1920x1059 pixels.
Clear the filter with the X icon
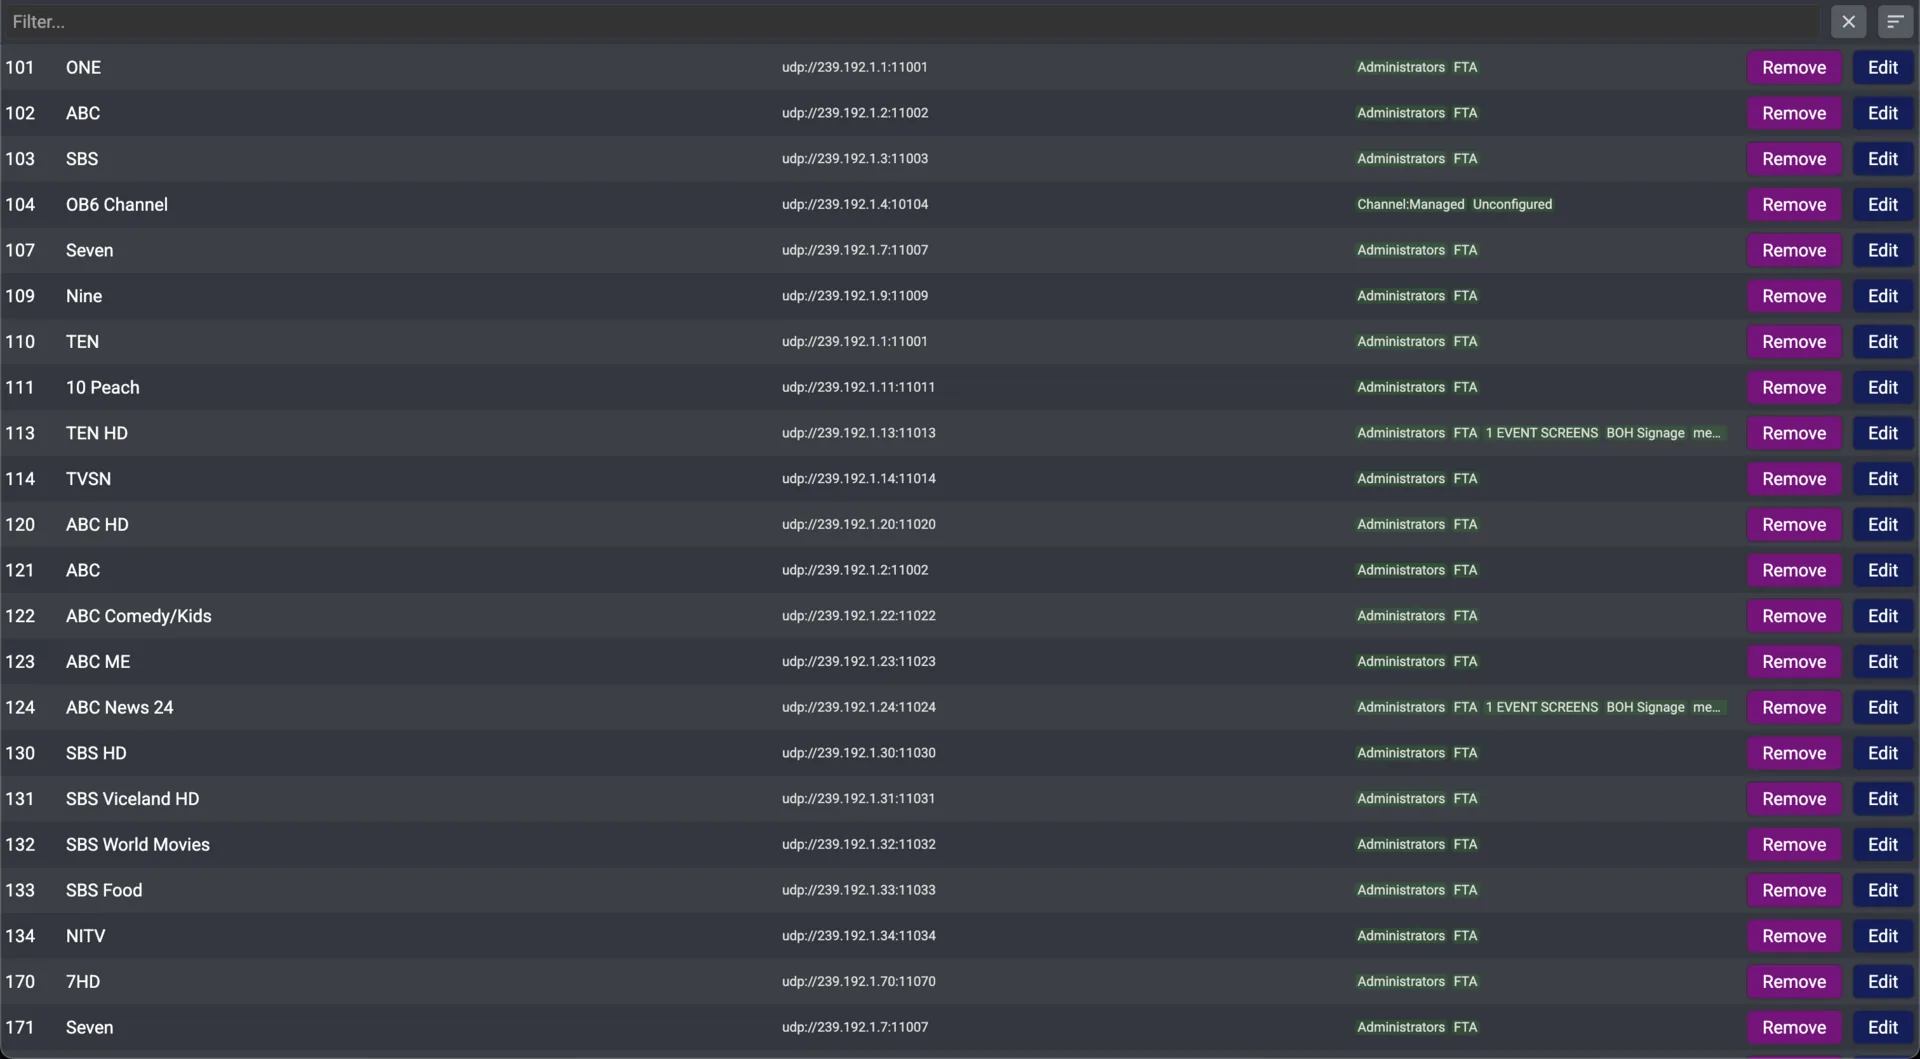(x=1848, y=21)
